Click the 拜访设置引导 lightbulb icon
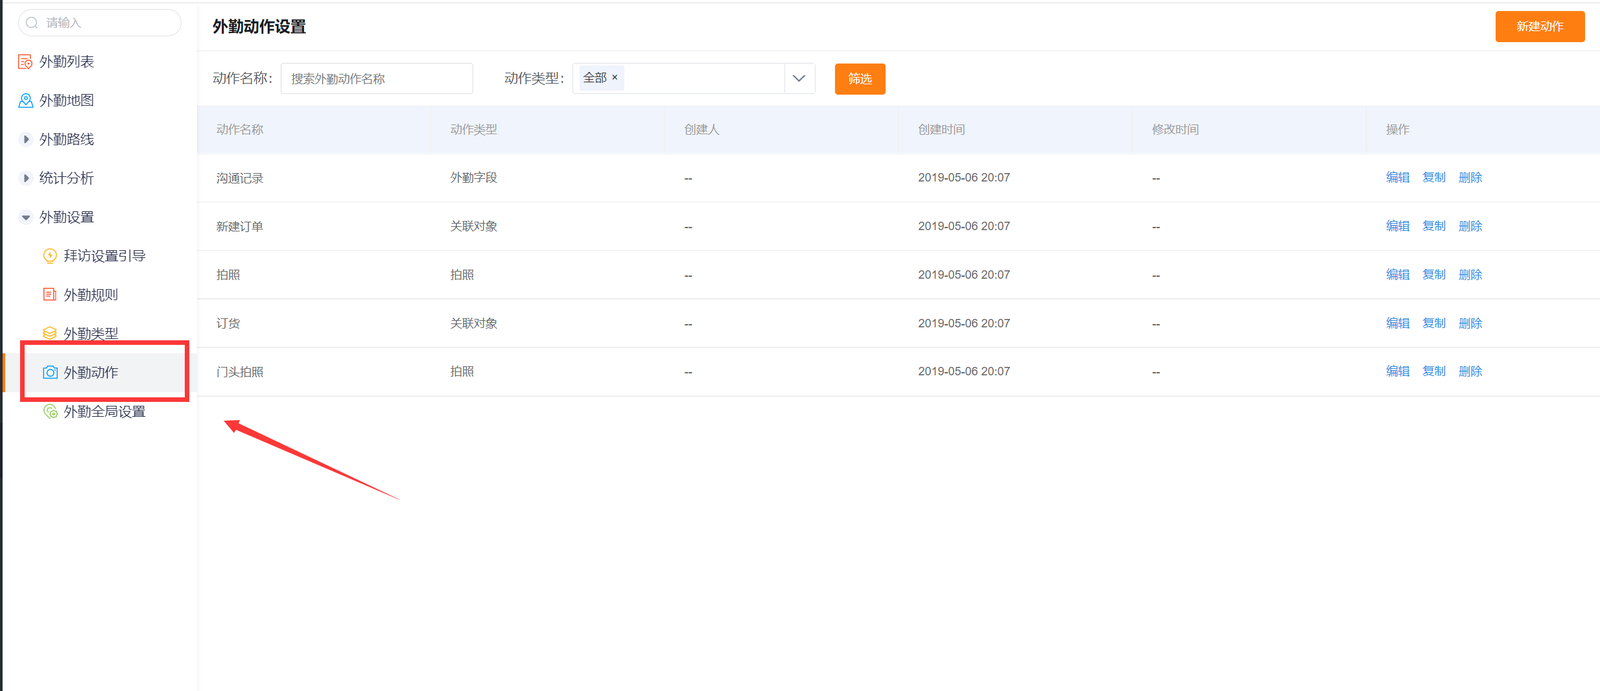This screenshot has width=1600, height=691. coord(50,256)
